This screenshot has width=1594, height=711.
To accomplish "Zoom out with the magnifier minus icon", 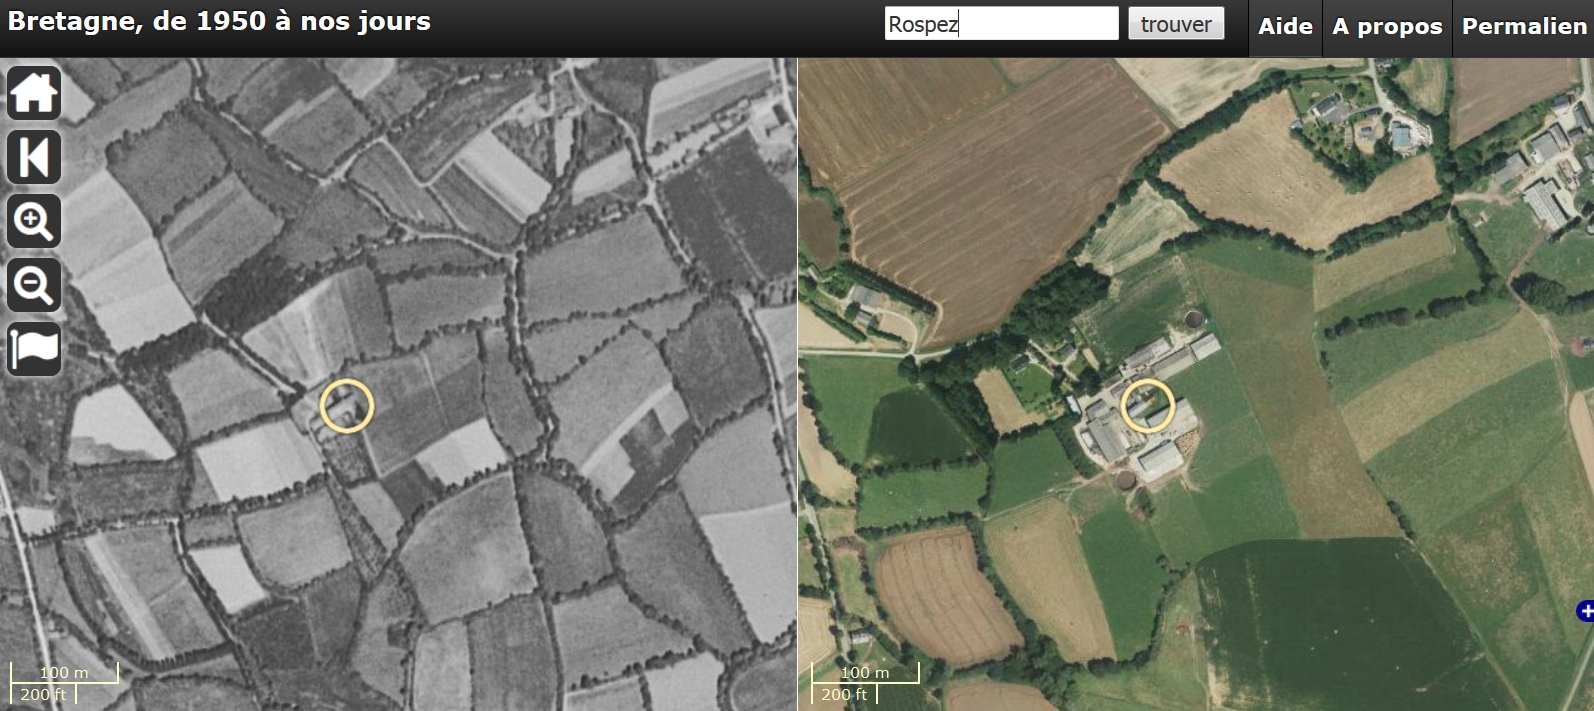I will click(x=34, y=285).
